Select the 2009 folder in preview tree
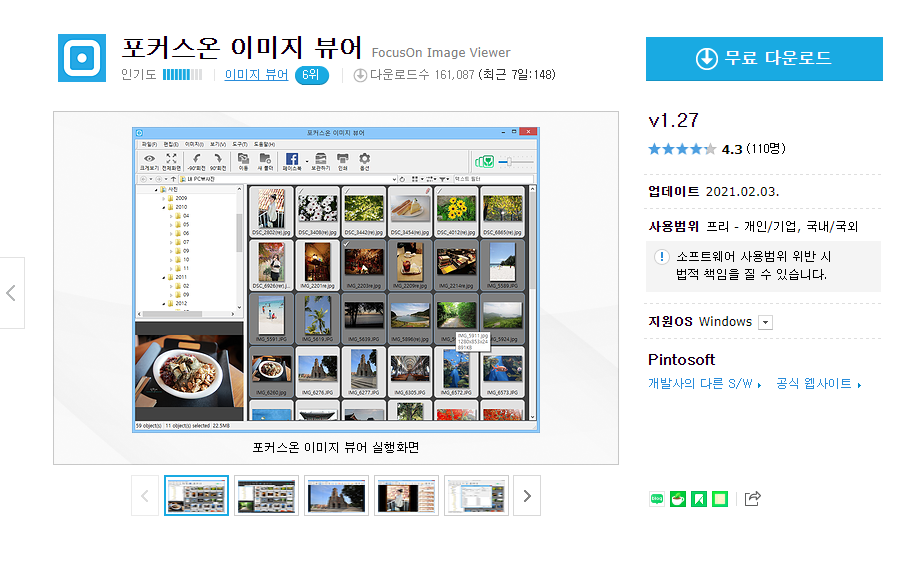Screen dimensions: 912x567 click(x=178, y=198)
